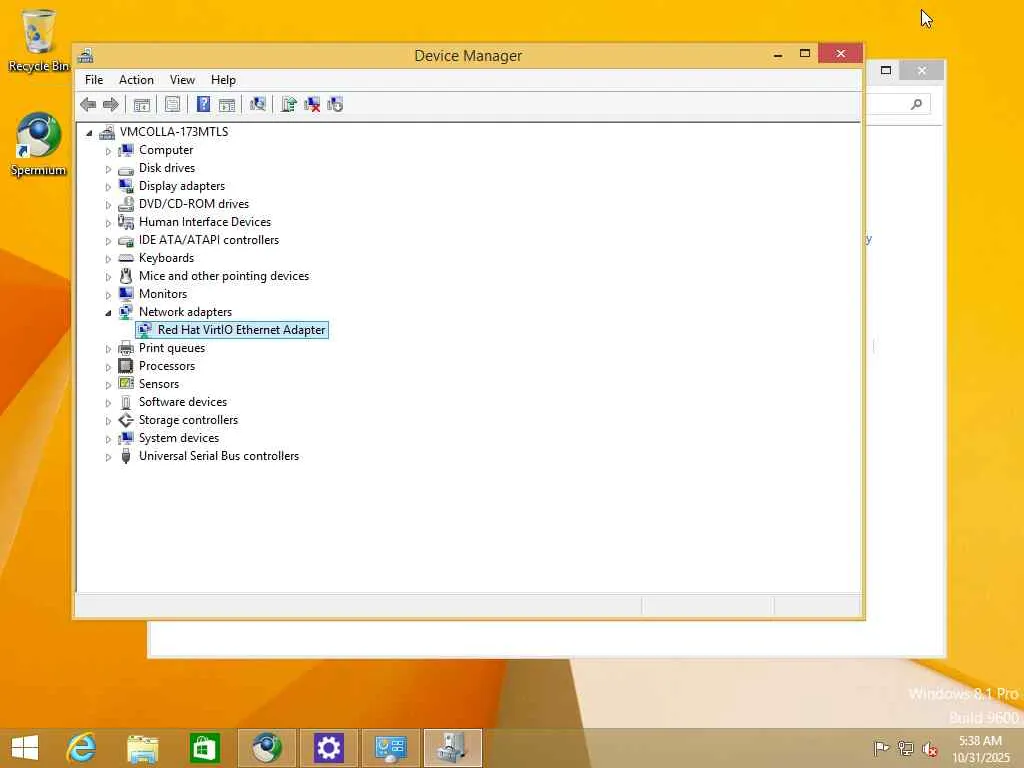Expand the DVD/CD-ROM drives category

tap(108, 205)
